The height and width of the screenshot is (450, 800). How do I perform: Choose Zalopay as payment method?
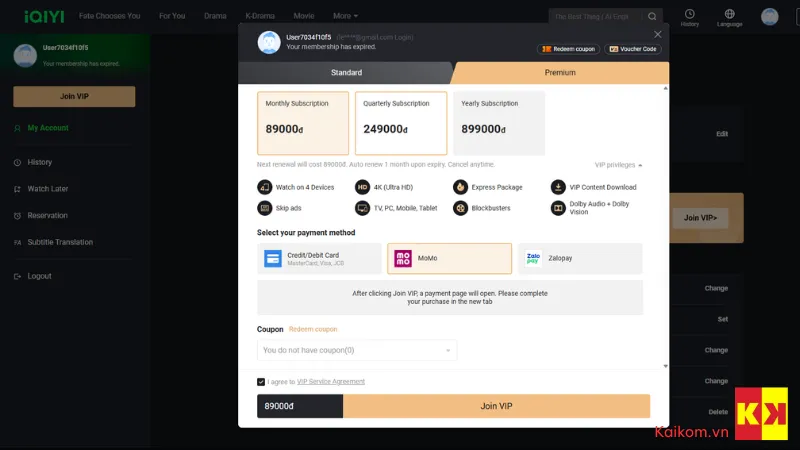[580, 258]
